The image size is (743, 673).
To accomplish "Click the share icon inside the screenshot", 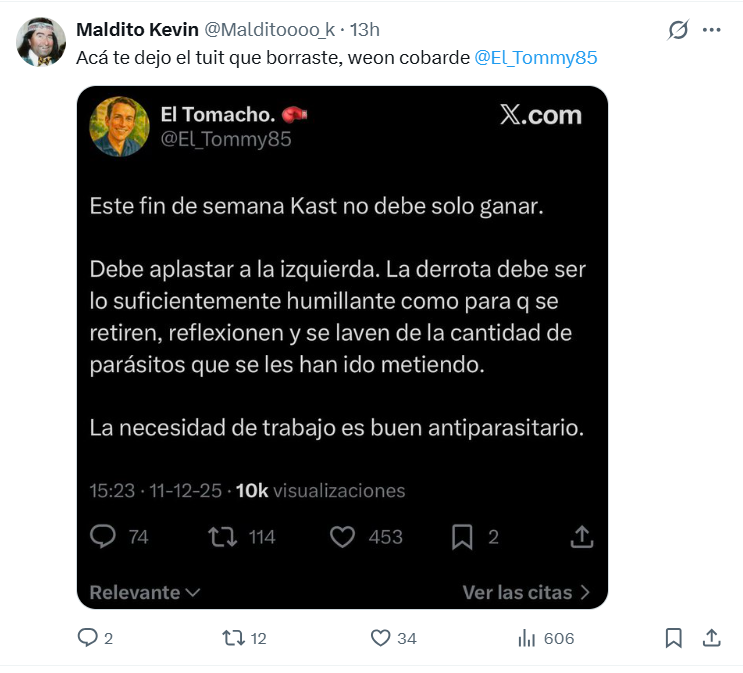I will pos(581,537).
